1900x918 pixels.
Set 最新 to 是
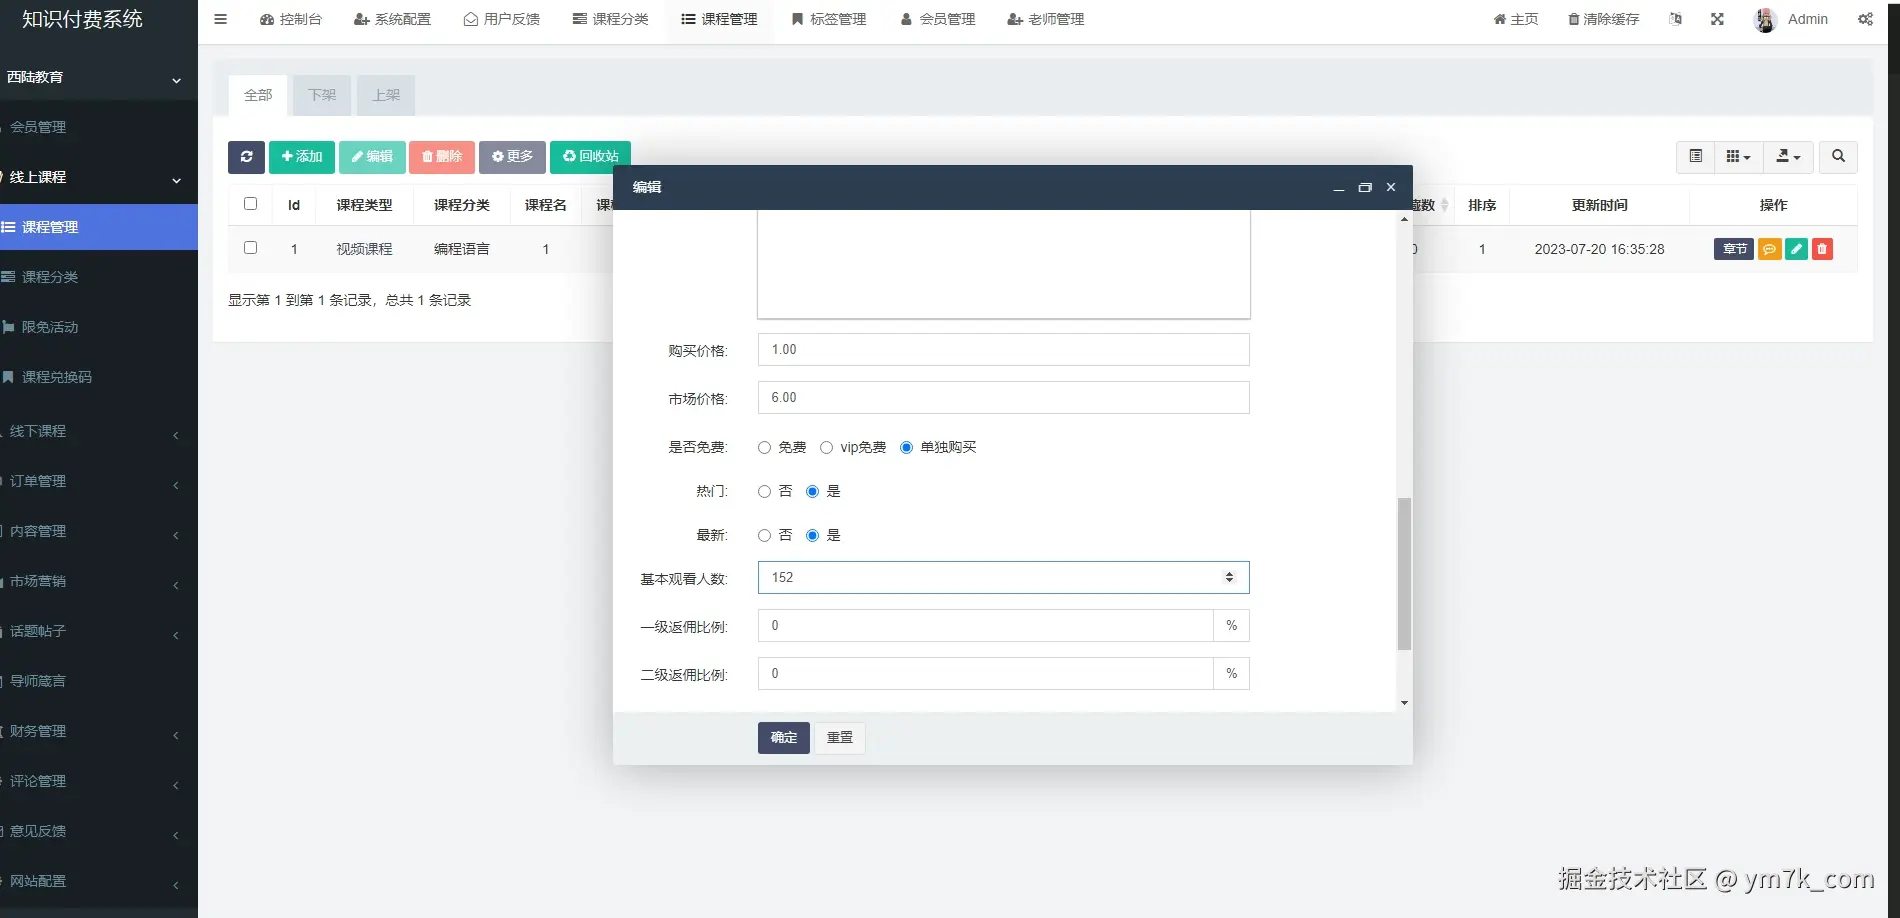(x=813, y=536)
